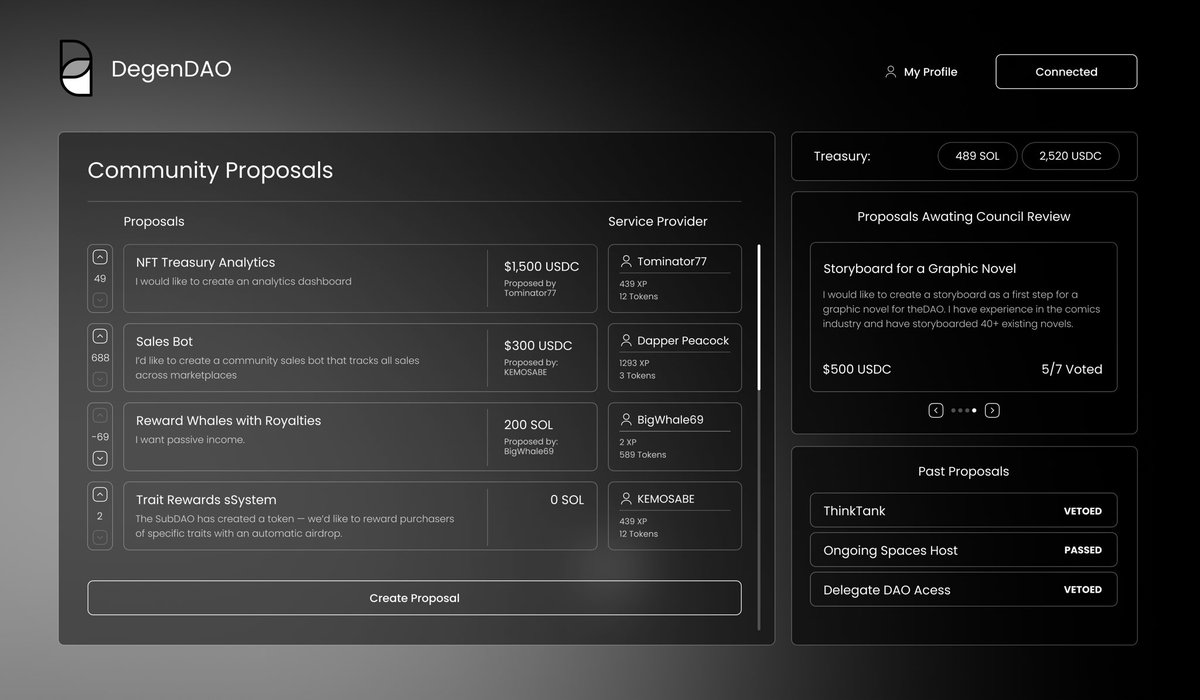Open the Reward Whales with Royalties card

[360, 436]
